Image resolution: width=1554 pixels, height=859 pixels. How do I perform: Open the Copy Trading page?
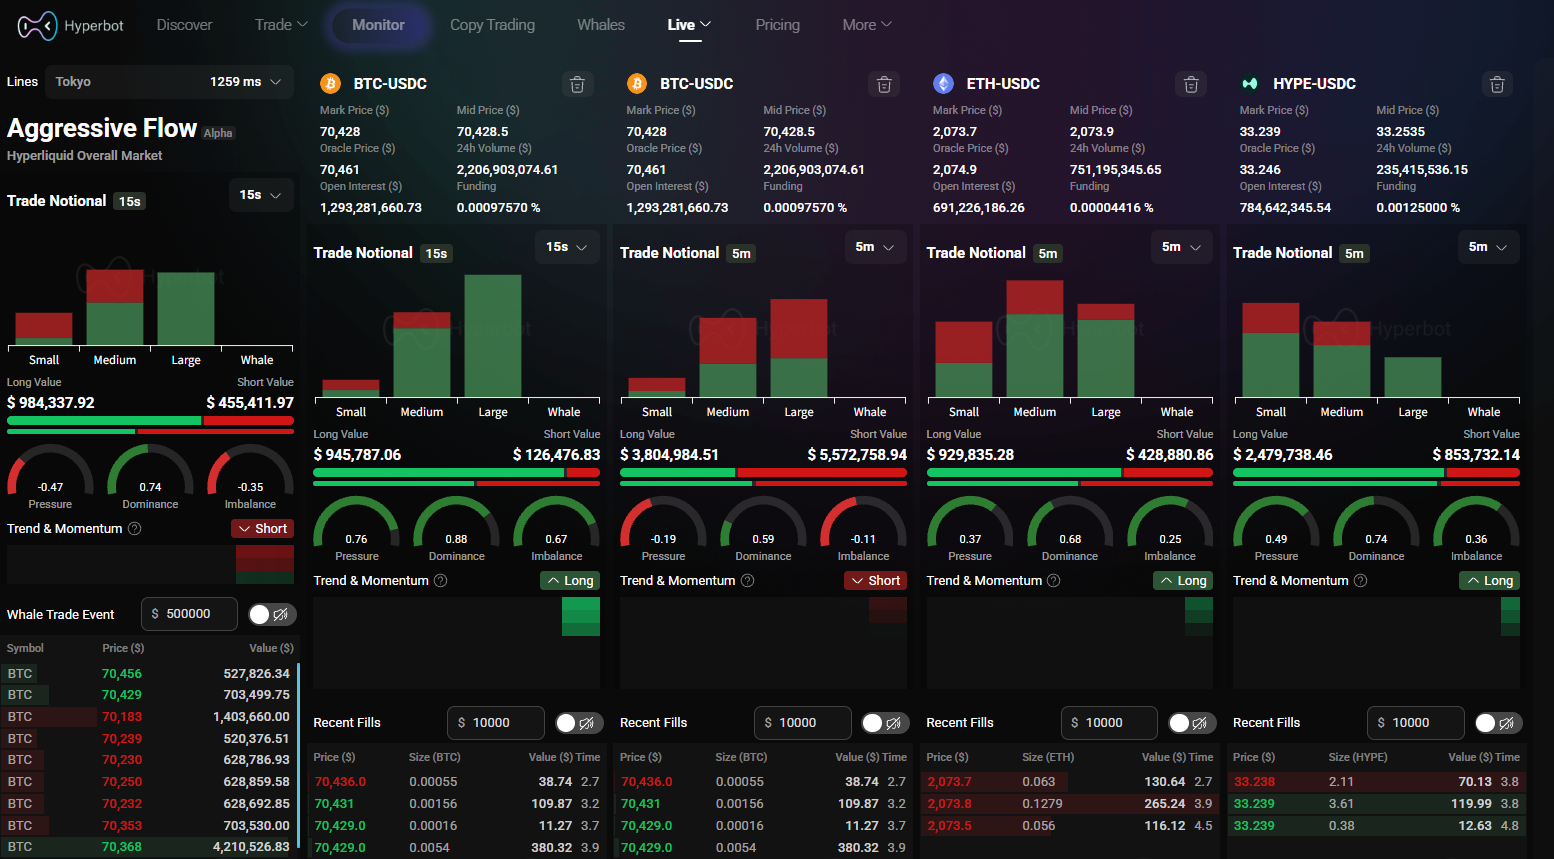492,25
